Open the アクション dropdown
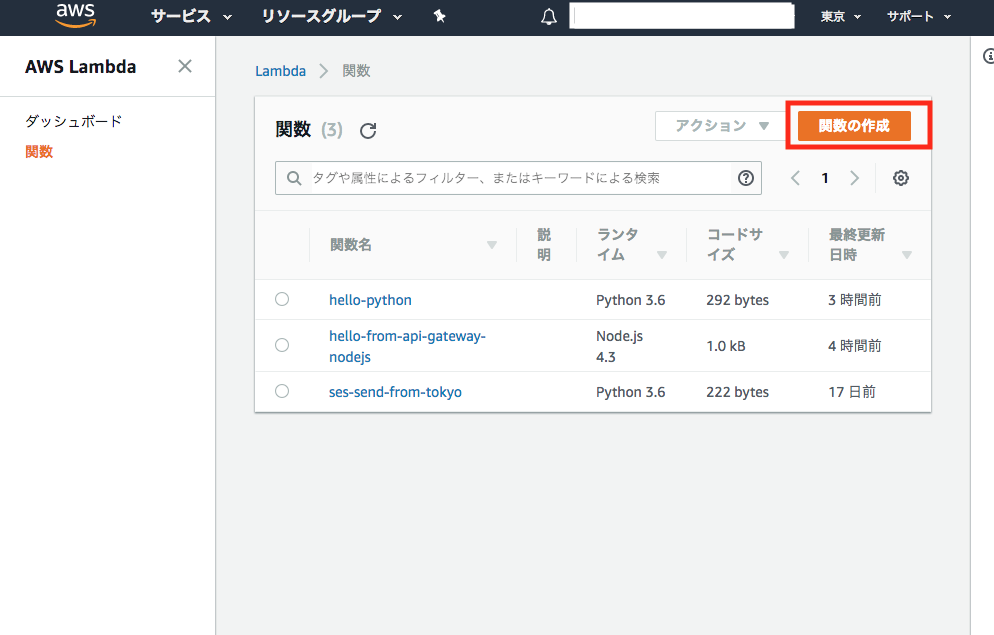The image size is (994, 635). click(x=721, y=125)
